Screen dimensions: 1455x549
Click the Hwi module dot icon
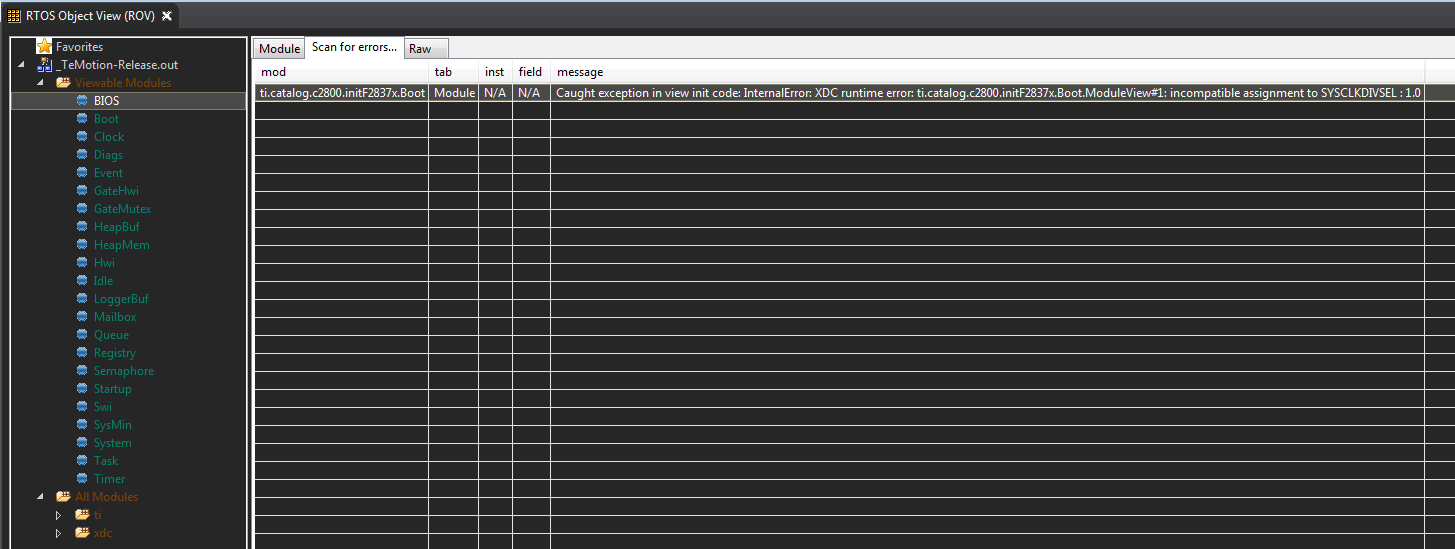tap(82, 263)
